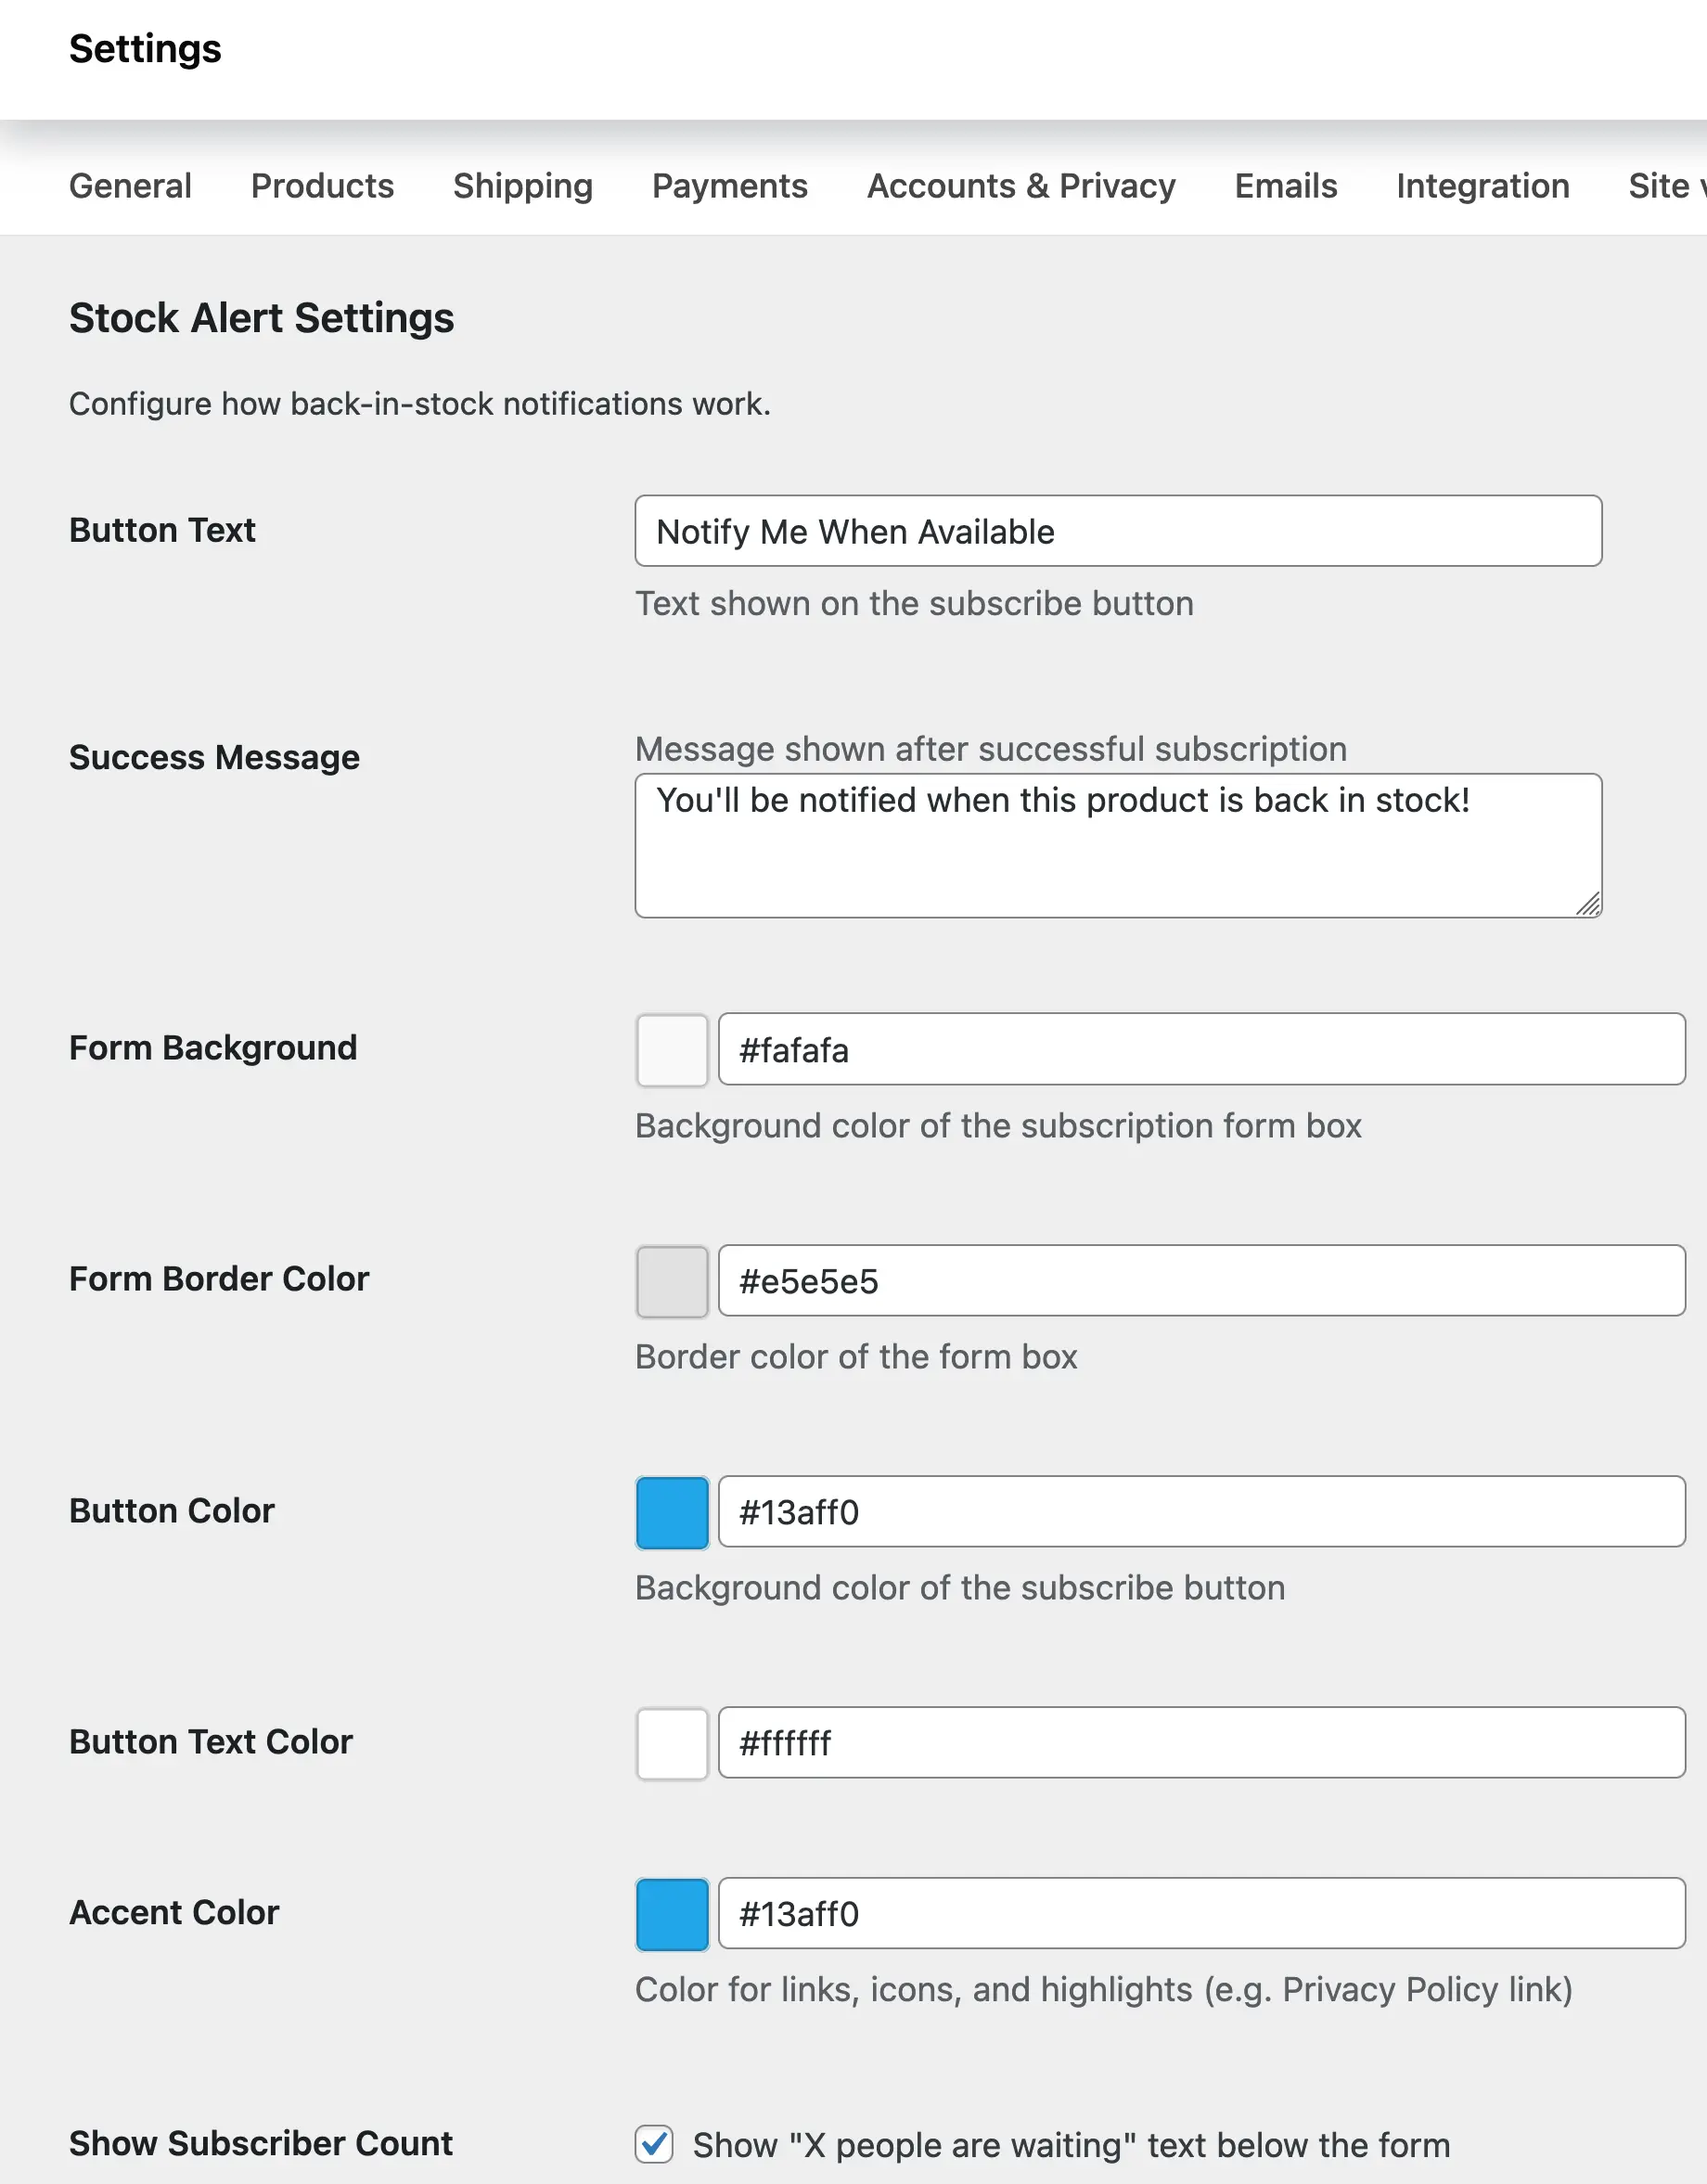Uncheck the Show Subscriber Count checkbox
Image resolution: width=1707 pixels, height=2184 pixels.
(653, 2145)
